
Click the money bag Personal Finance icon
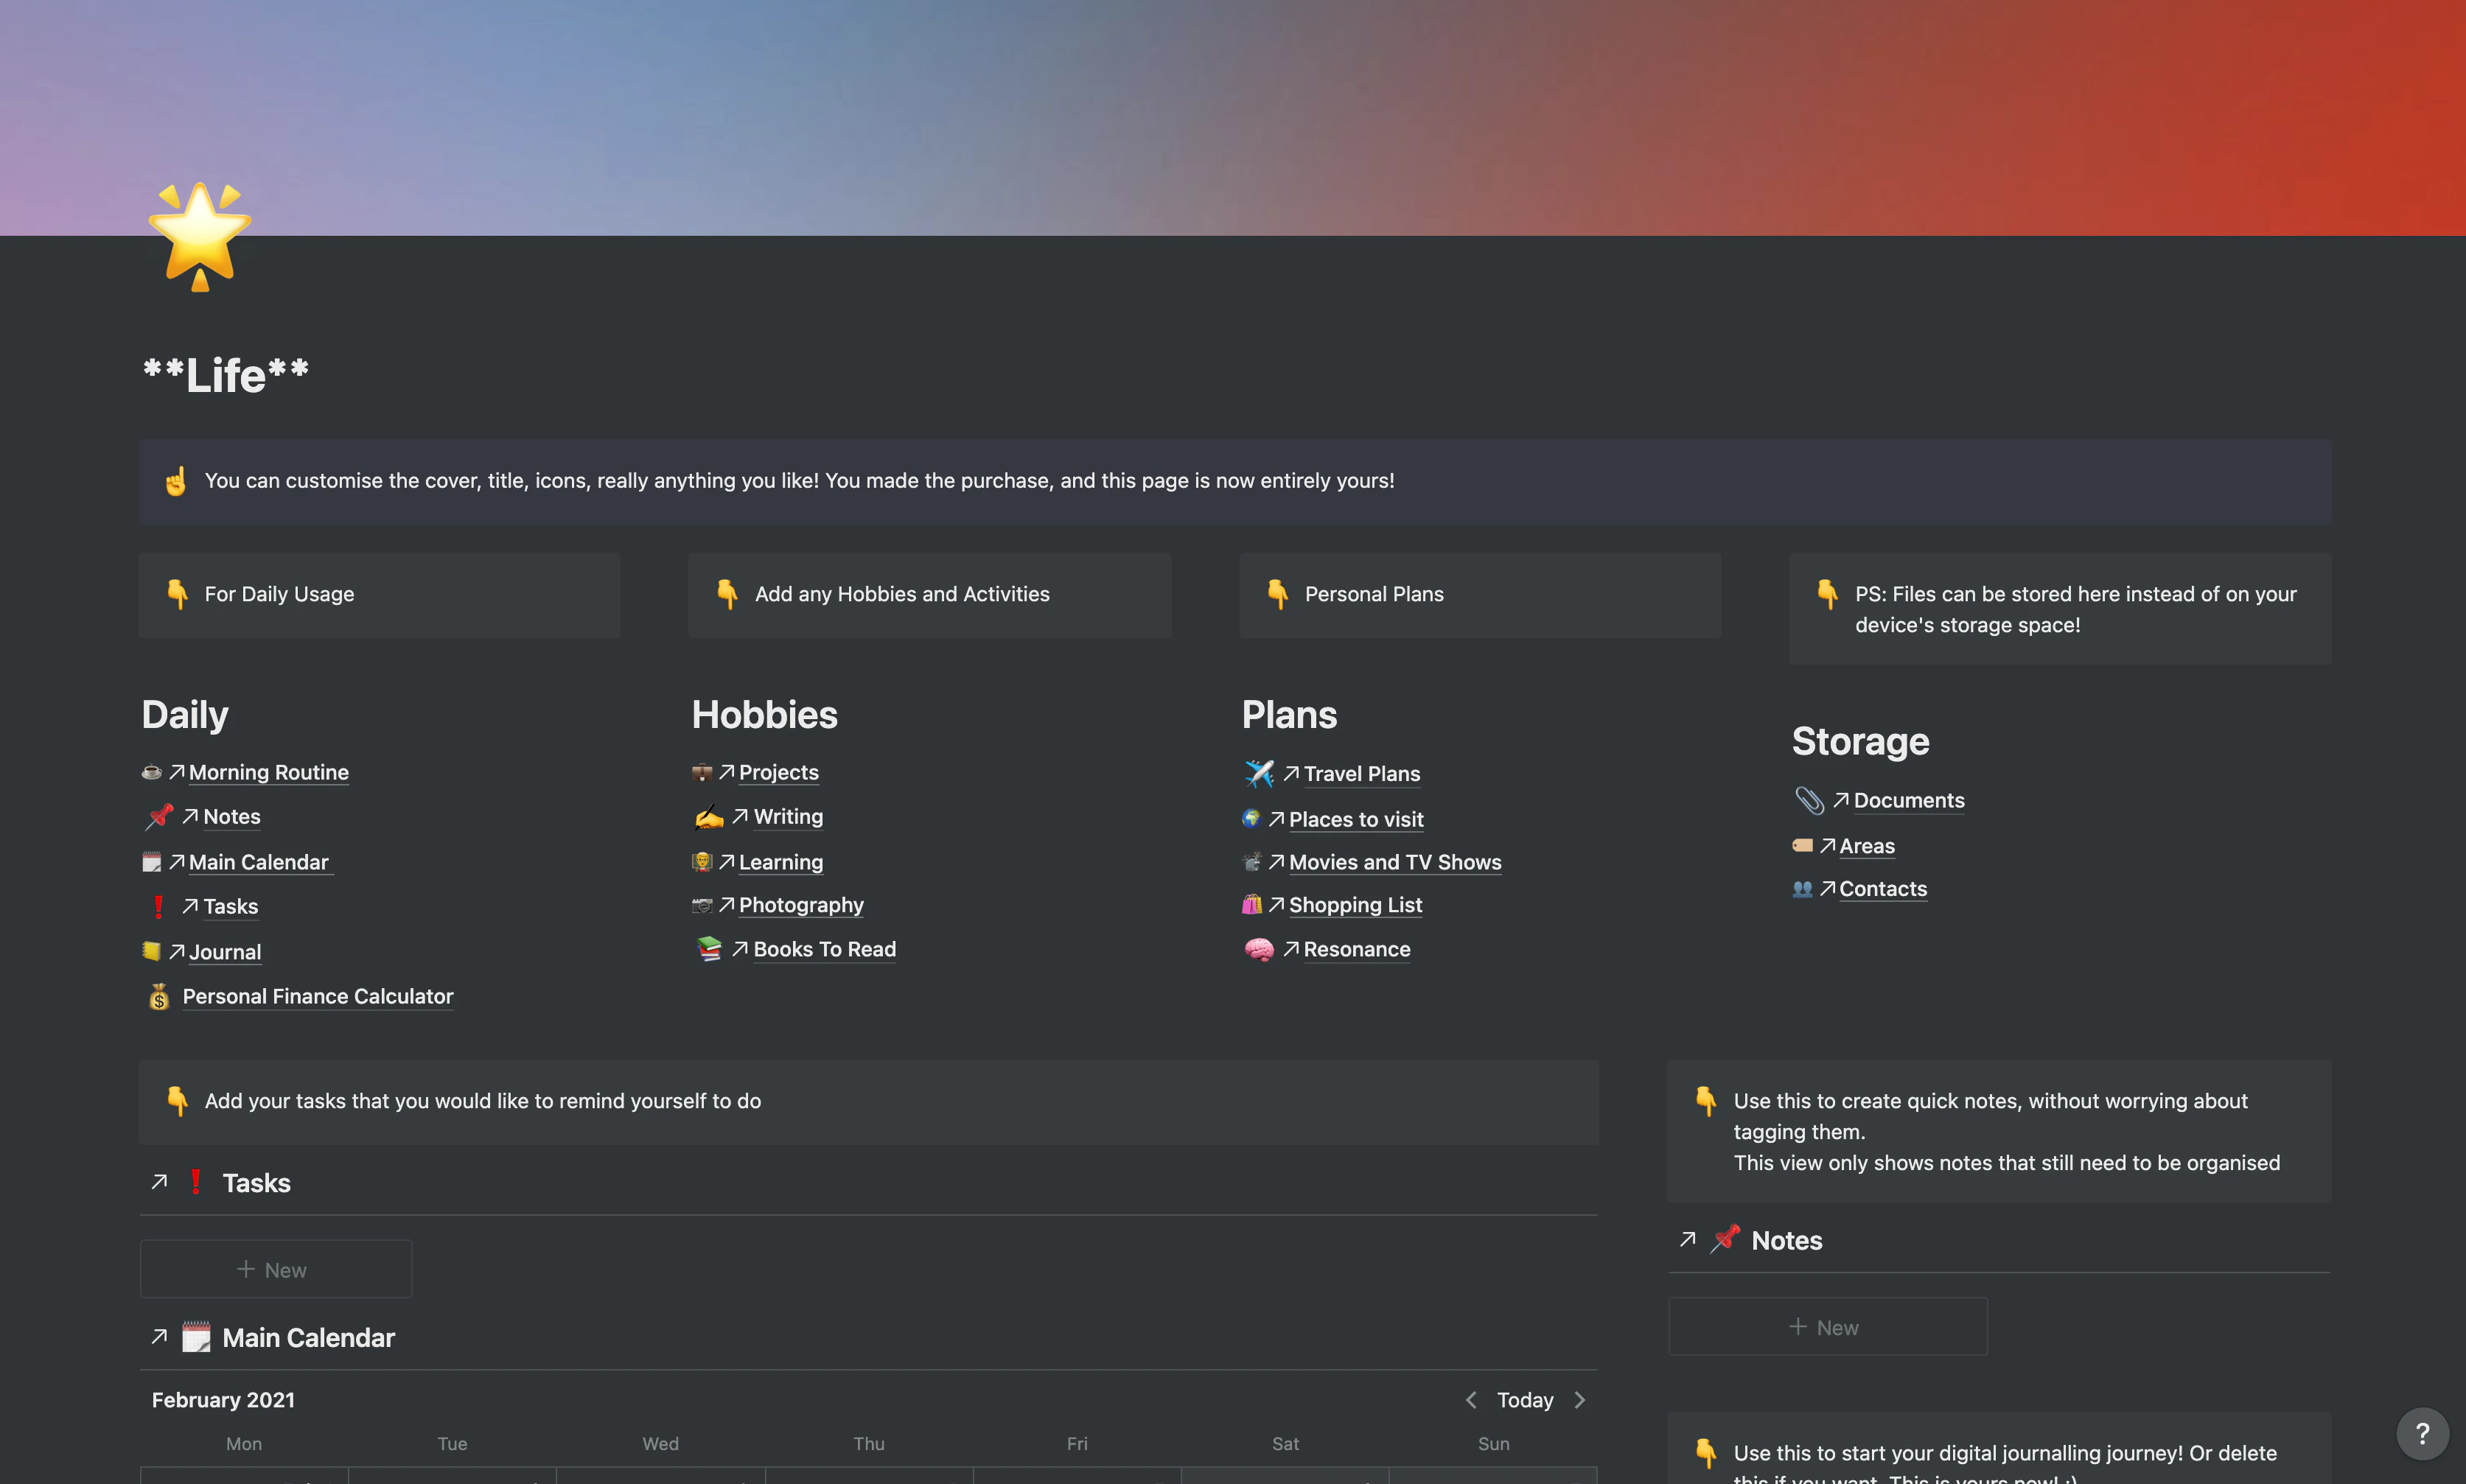[x=159, y=996]
